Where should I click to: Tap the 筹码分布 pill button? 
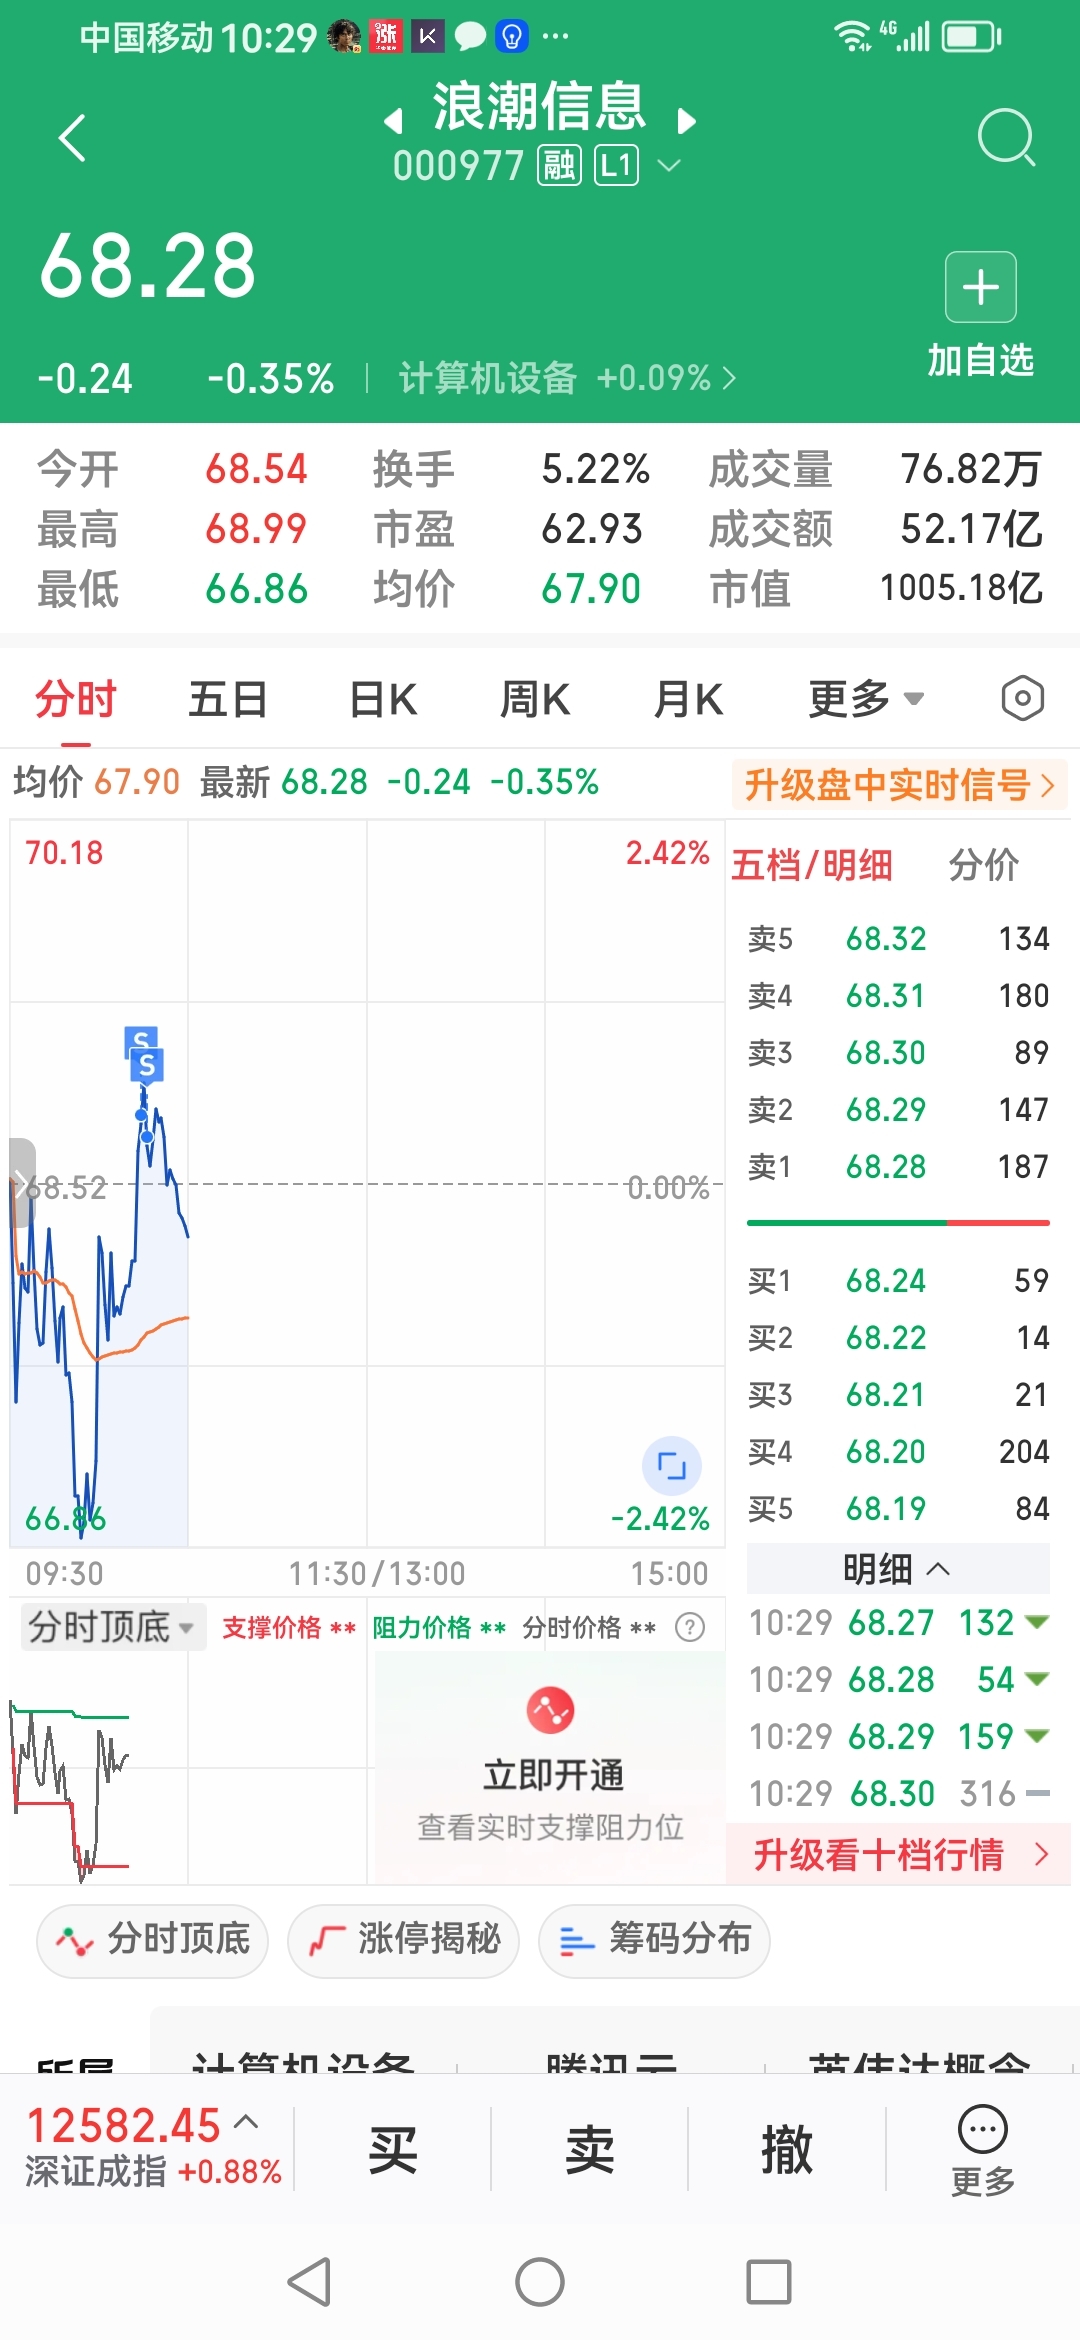click(654, 1940)
